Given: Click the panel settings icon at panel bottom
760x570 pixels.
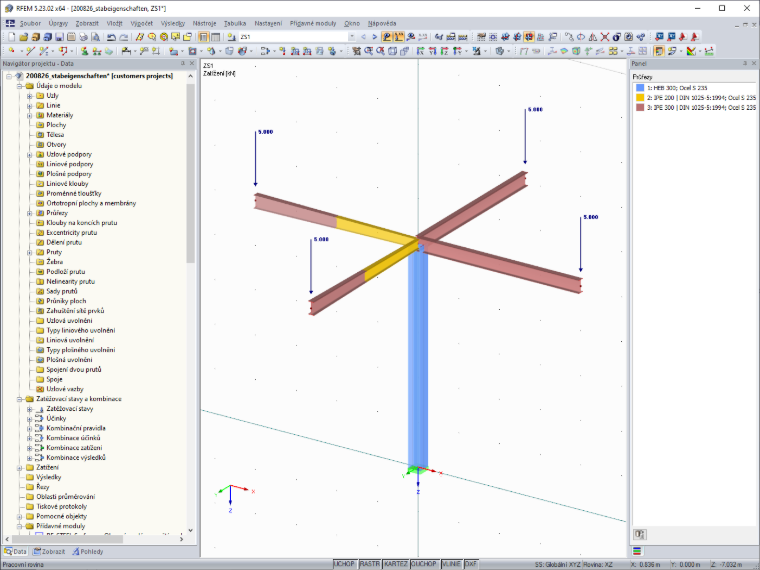Looking at the screenshot, I should 640,534.
